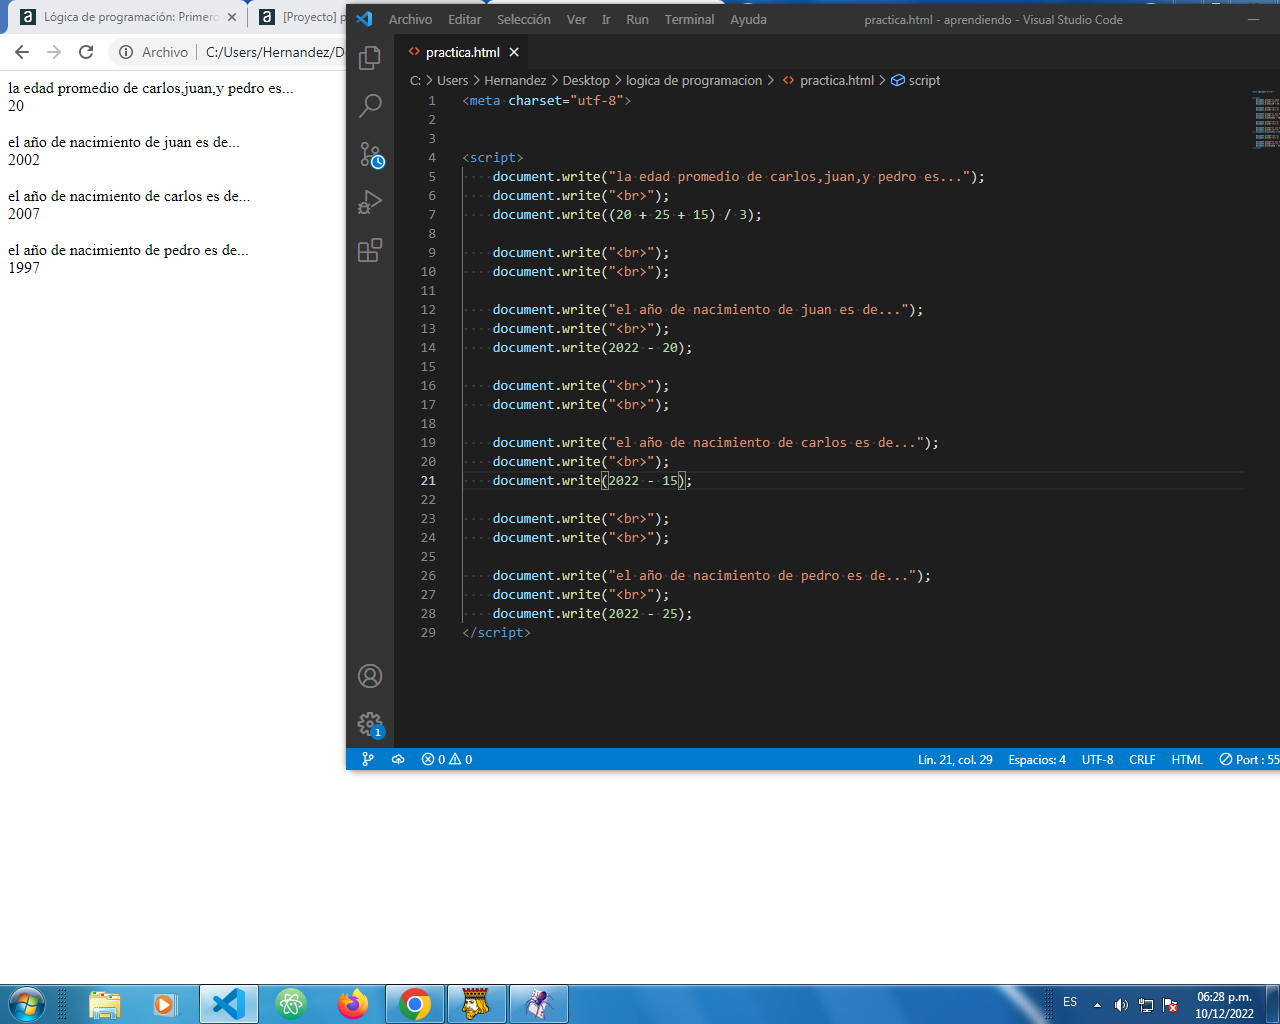Viewport: 1280px width, 1024px height.
Task: Click 'Espacios: 4' indentation setting
Action: click(x=1037, y=759)
